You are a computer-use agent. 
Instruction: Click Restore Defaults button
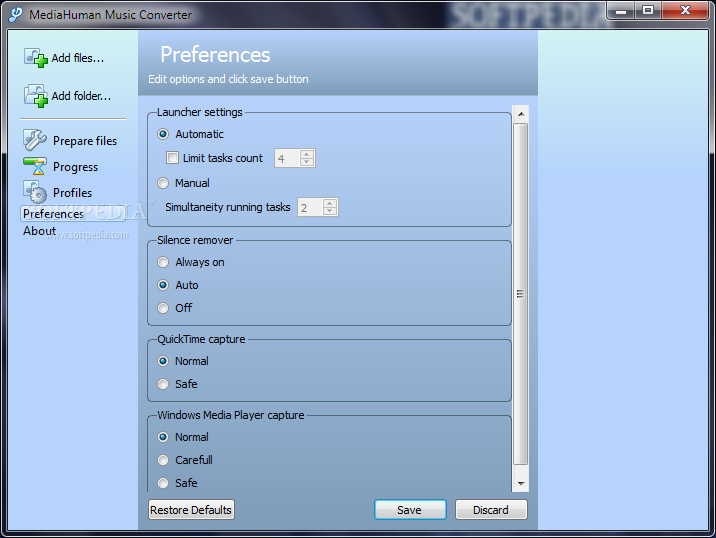[x=191, y=510]
